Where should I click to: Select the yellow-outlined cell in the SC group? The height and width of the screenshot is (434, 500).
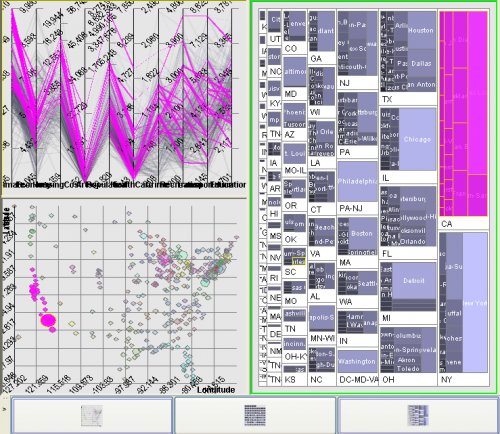pyautogui.click(x=298, y=261)
